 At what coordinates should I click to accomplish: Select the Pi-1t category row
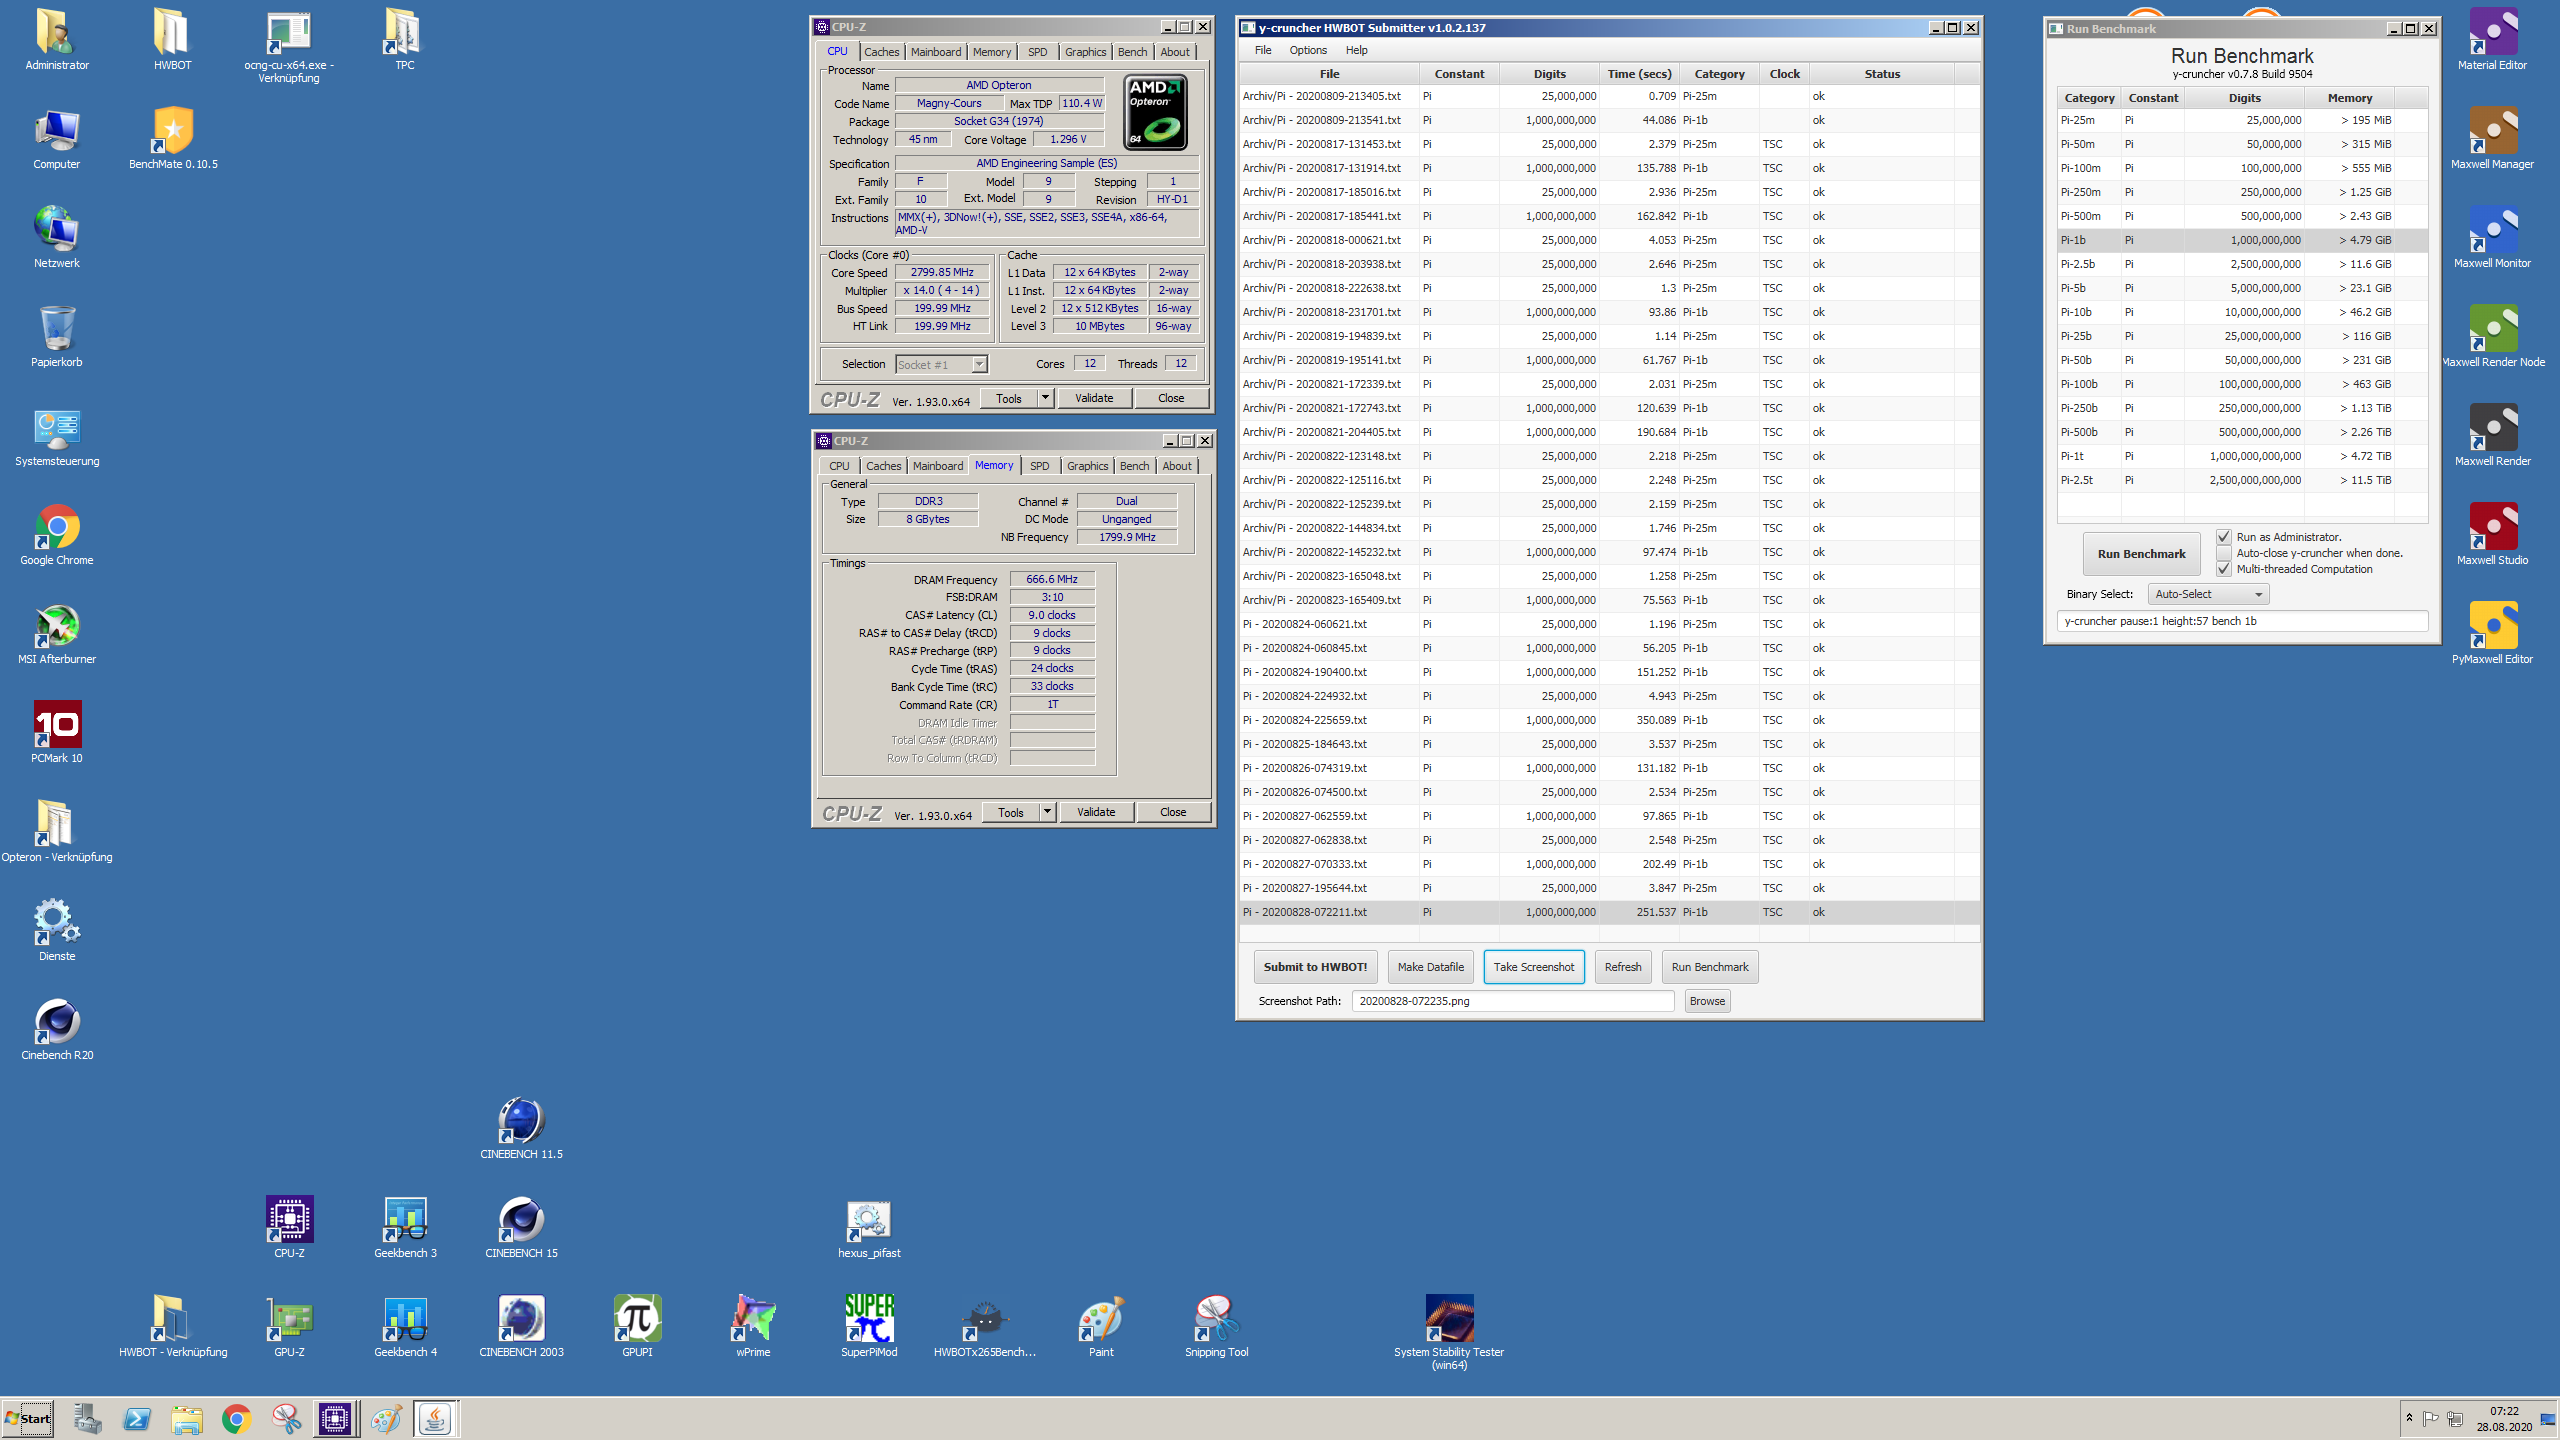tap(2242, 456)
